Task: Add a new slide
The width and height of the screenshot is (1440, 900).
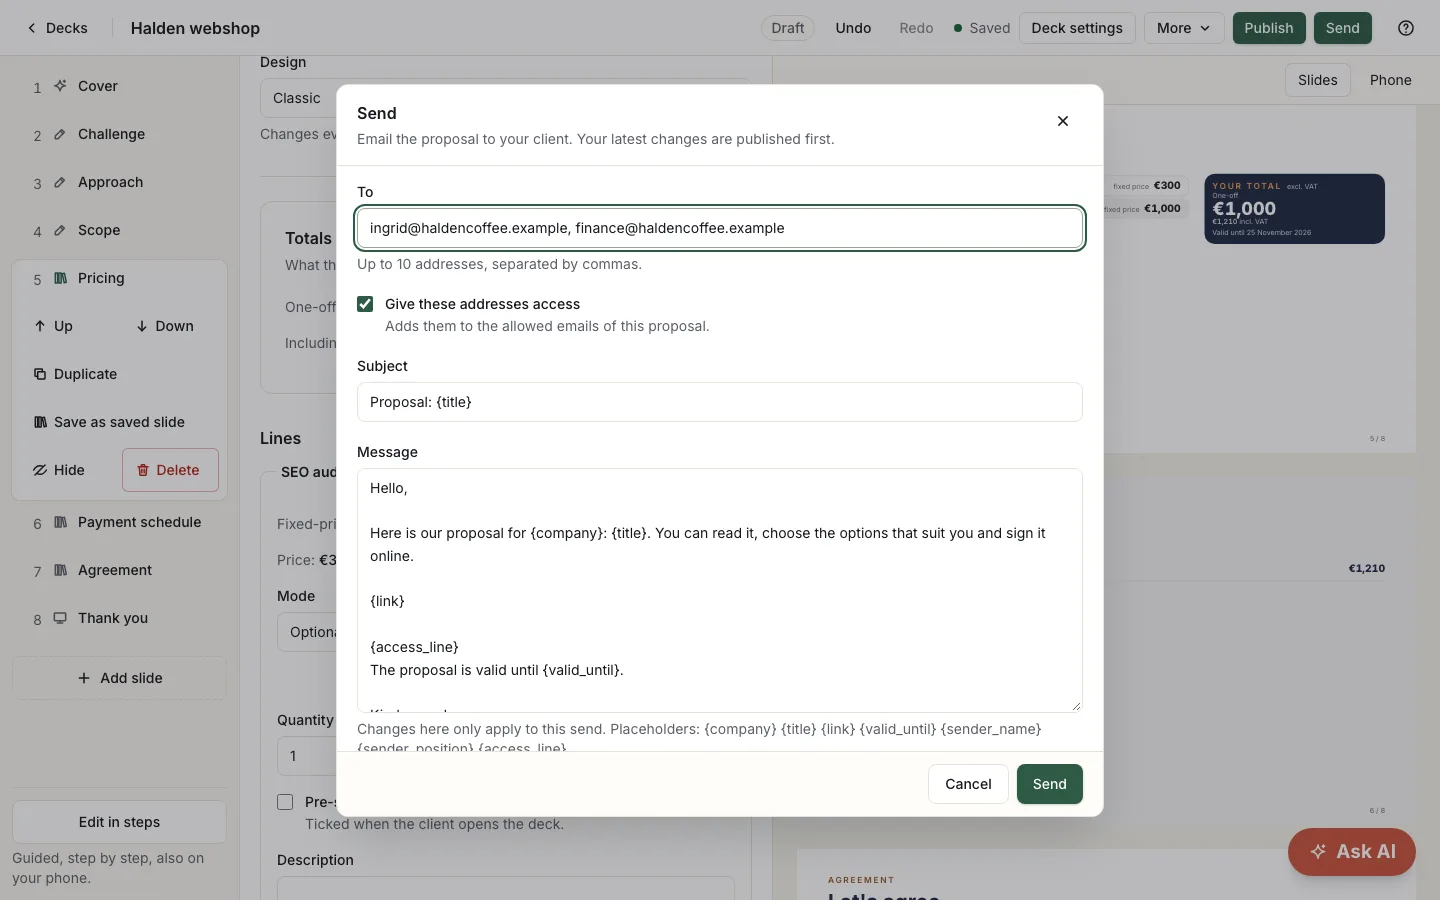Action: pyautogui.click(x=119, y=678)
